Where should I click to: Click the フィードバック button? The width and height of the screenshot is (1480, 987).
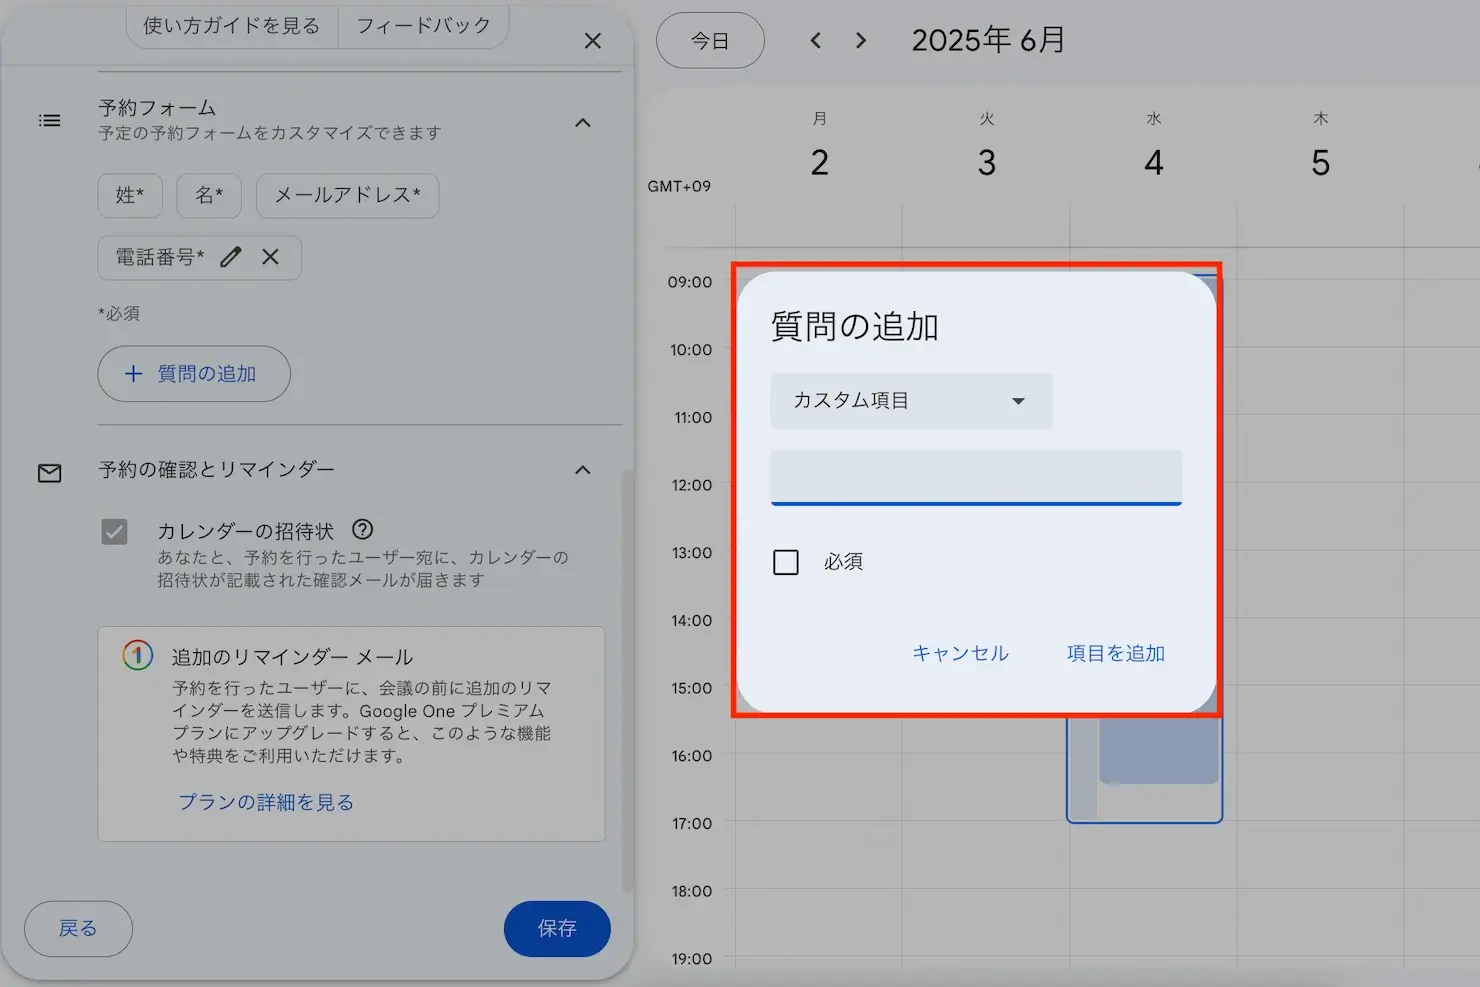tap(424, 26)
